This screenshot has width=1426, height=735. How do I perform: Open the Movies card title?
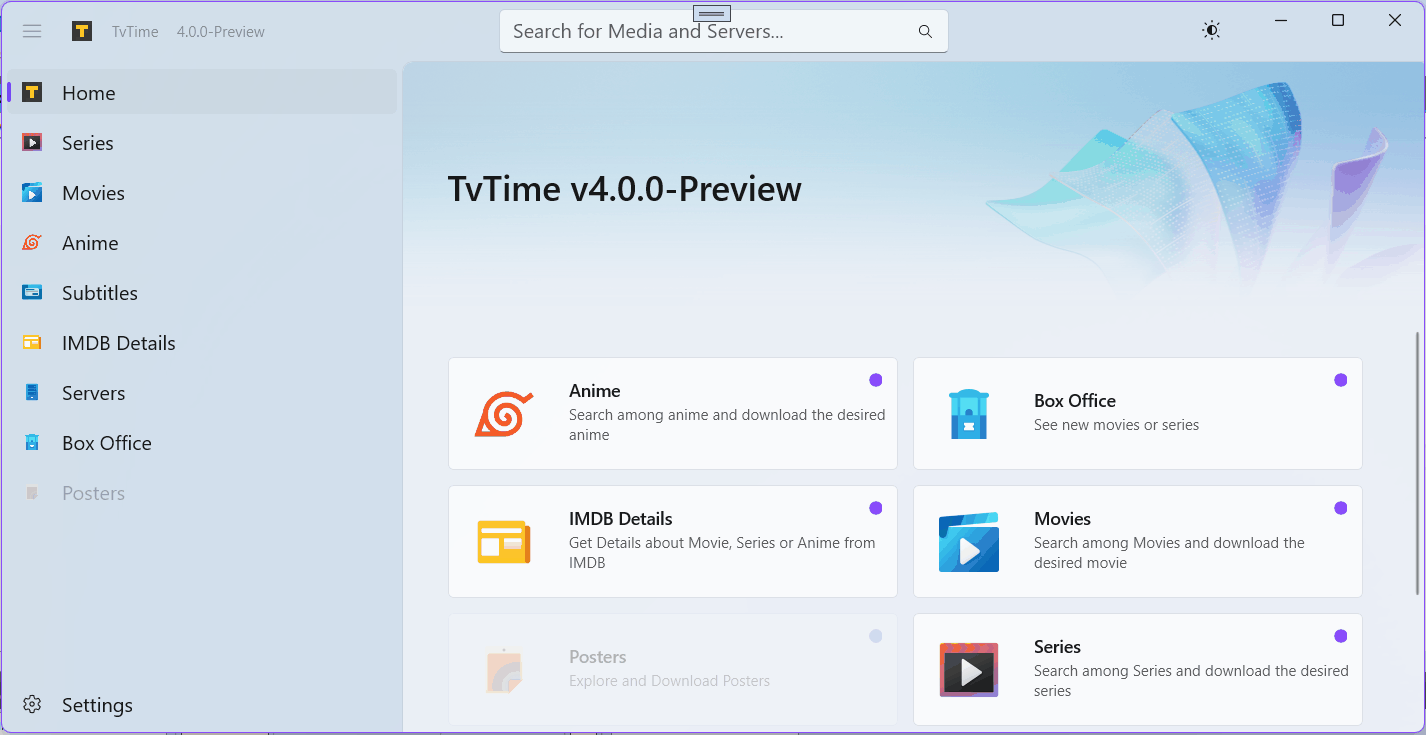1062,519
